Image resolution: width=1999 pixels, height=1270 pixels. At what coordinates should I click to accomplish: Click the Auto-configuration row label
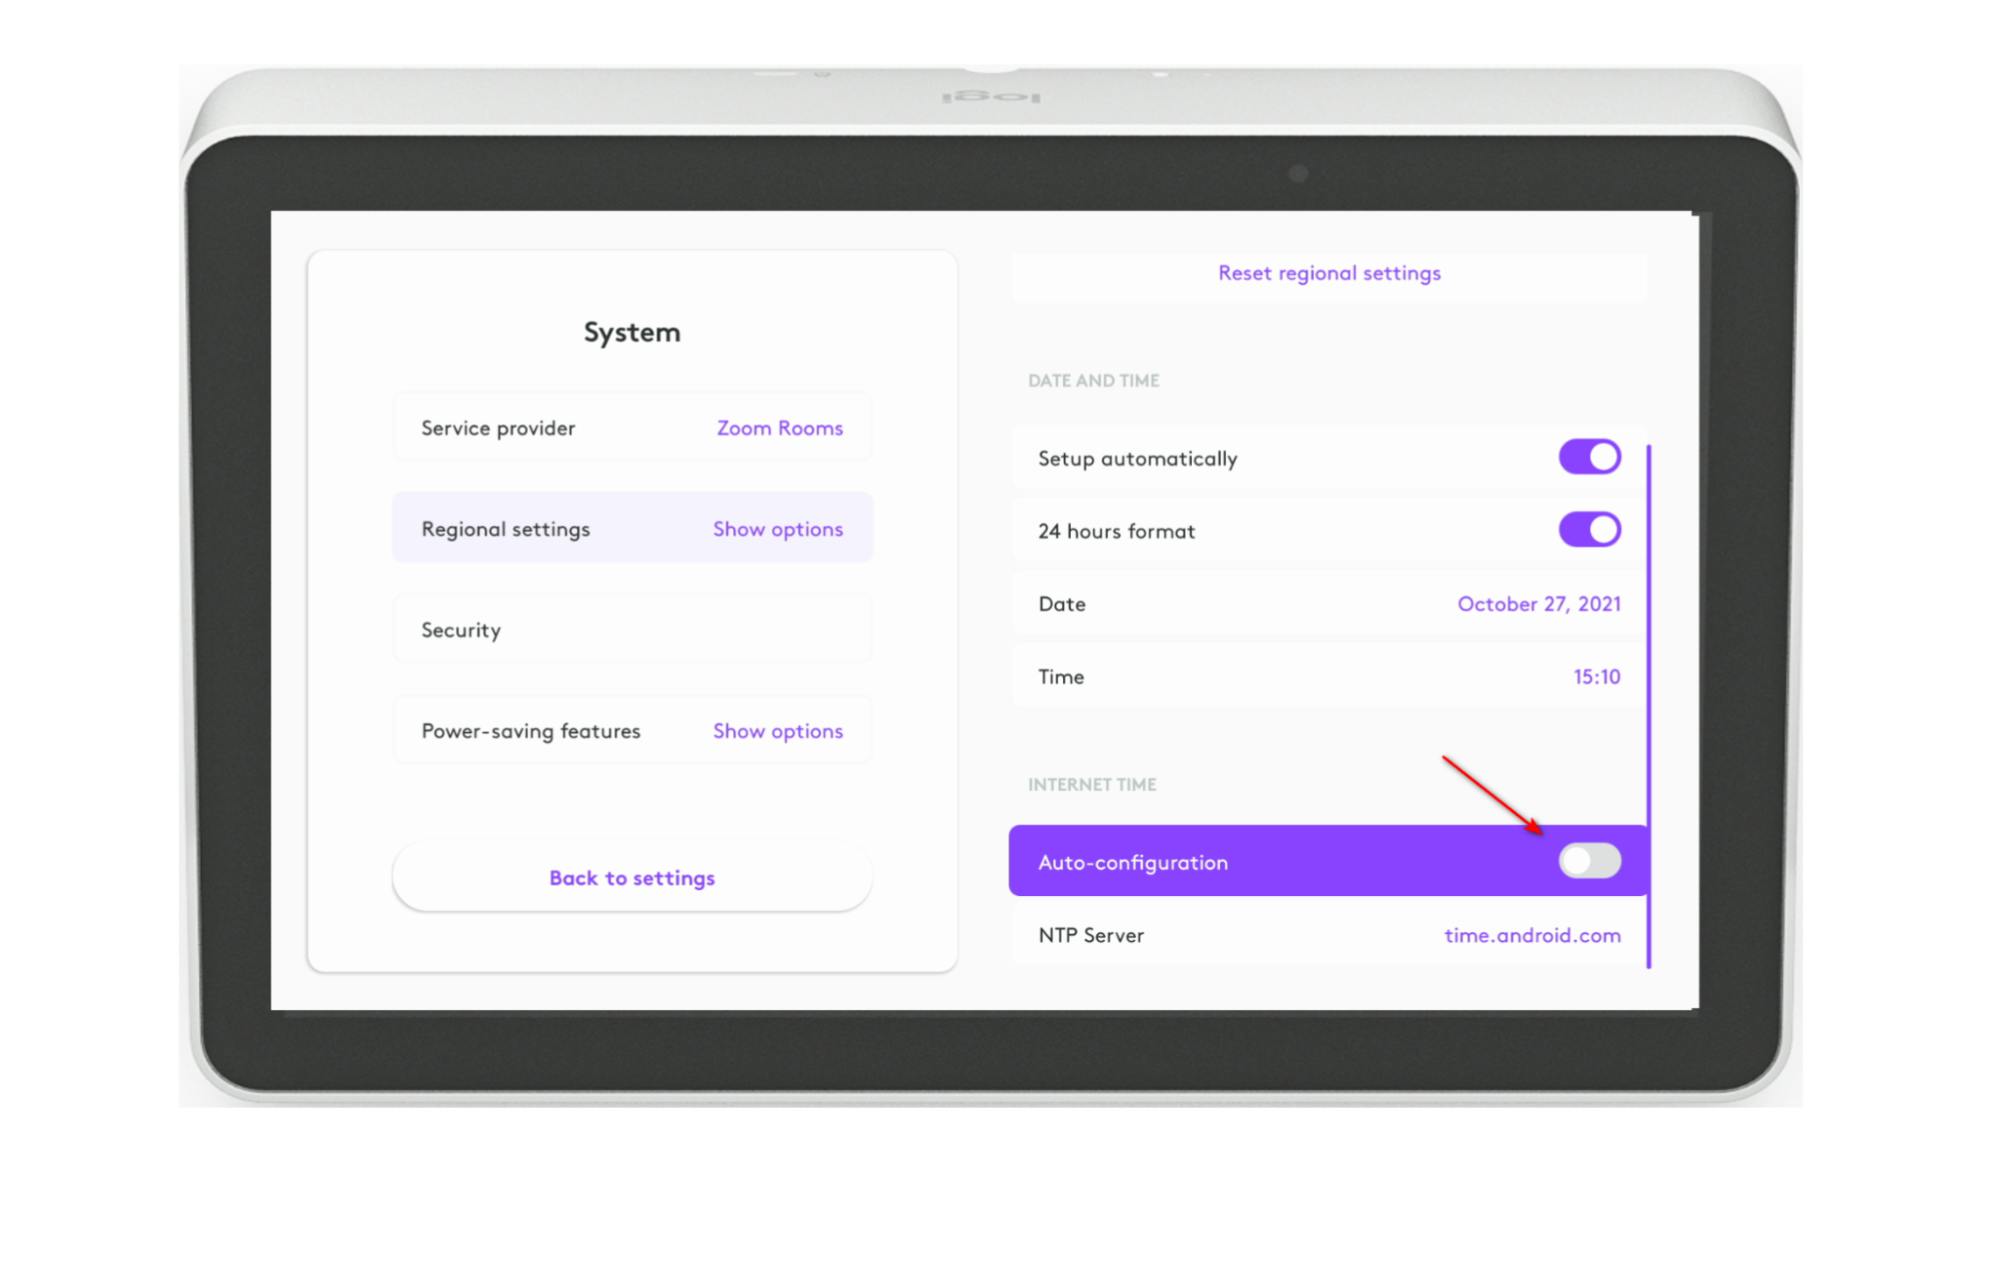[1133, 863]
